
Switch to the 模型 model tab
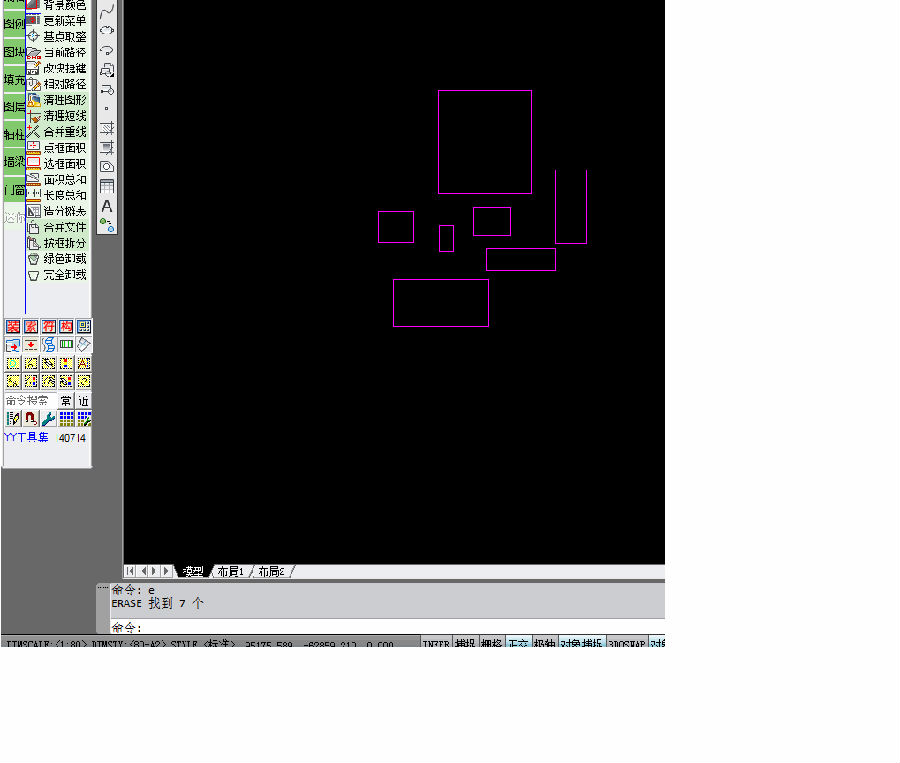[193, 571]
